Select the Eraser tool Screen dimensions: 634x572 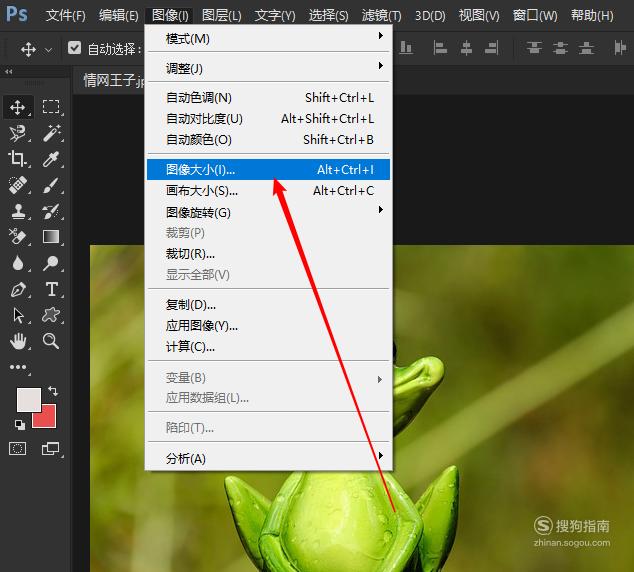coord(17,237)
